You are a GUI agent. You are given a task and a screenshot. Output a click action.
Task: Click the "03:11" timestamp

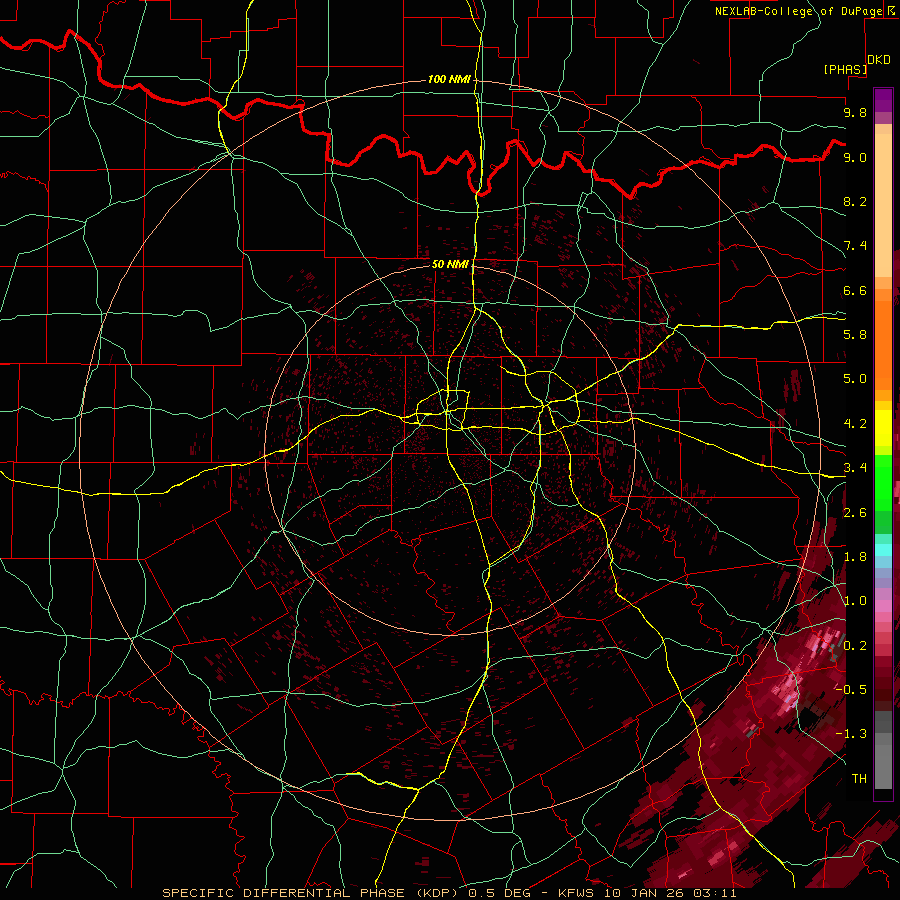[x=717, y=893]
